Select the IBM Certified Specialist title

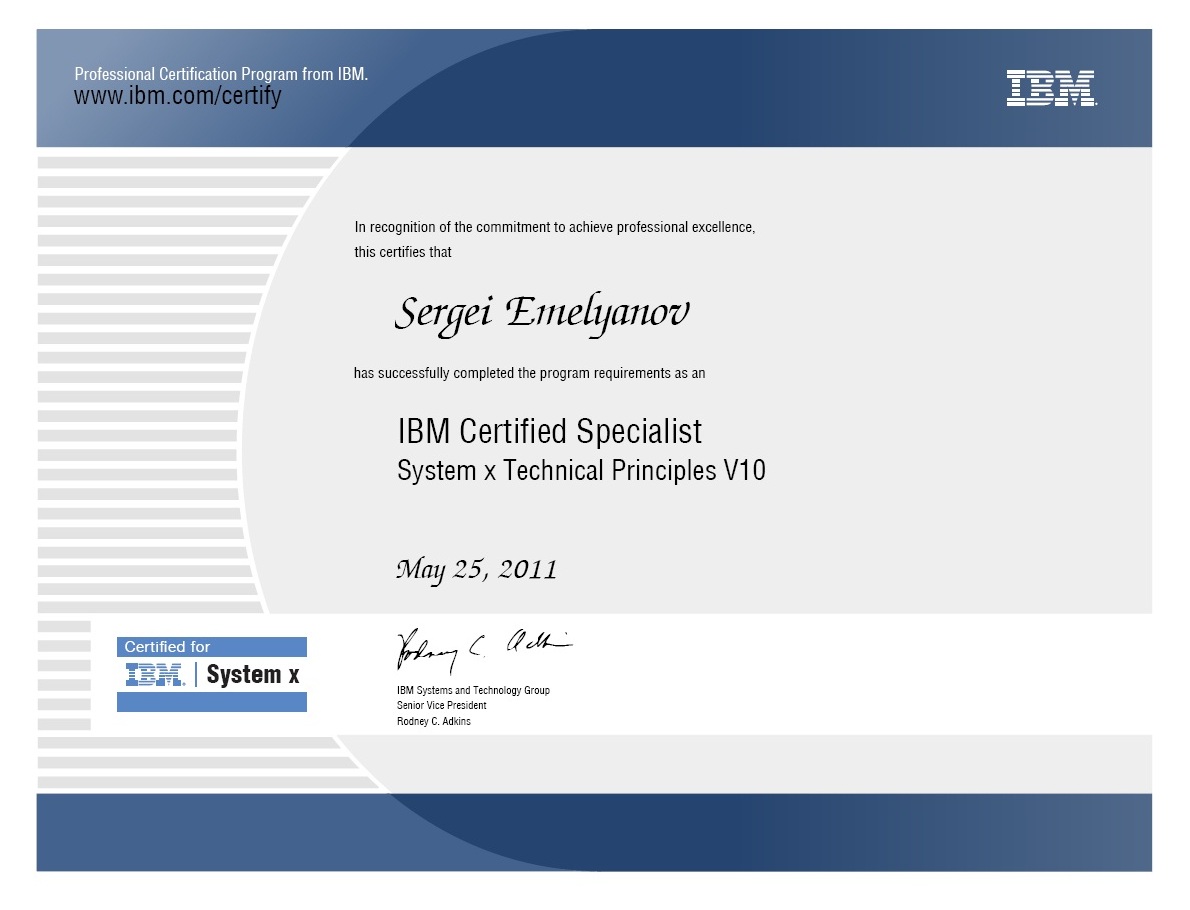(x=550, y=431)
